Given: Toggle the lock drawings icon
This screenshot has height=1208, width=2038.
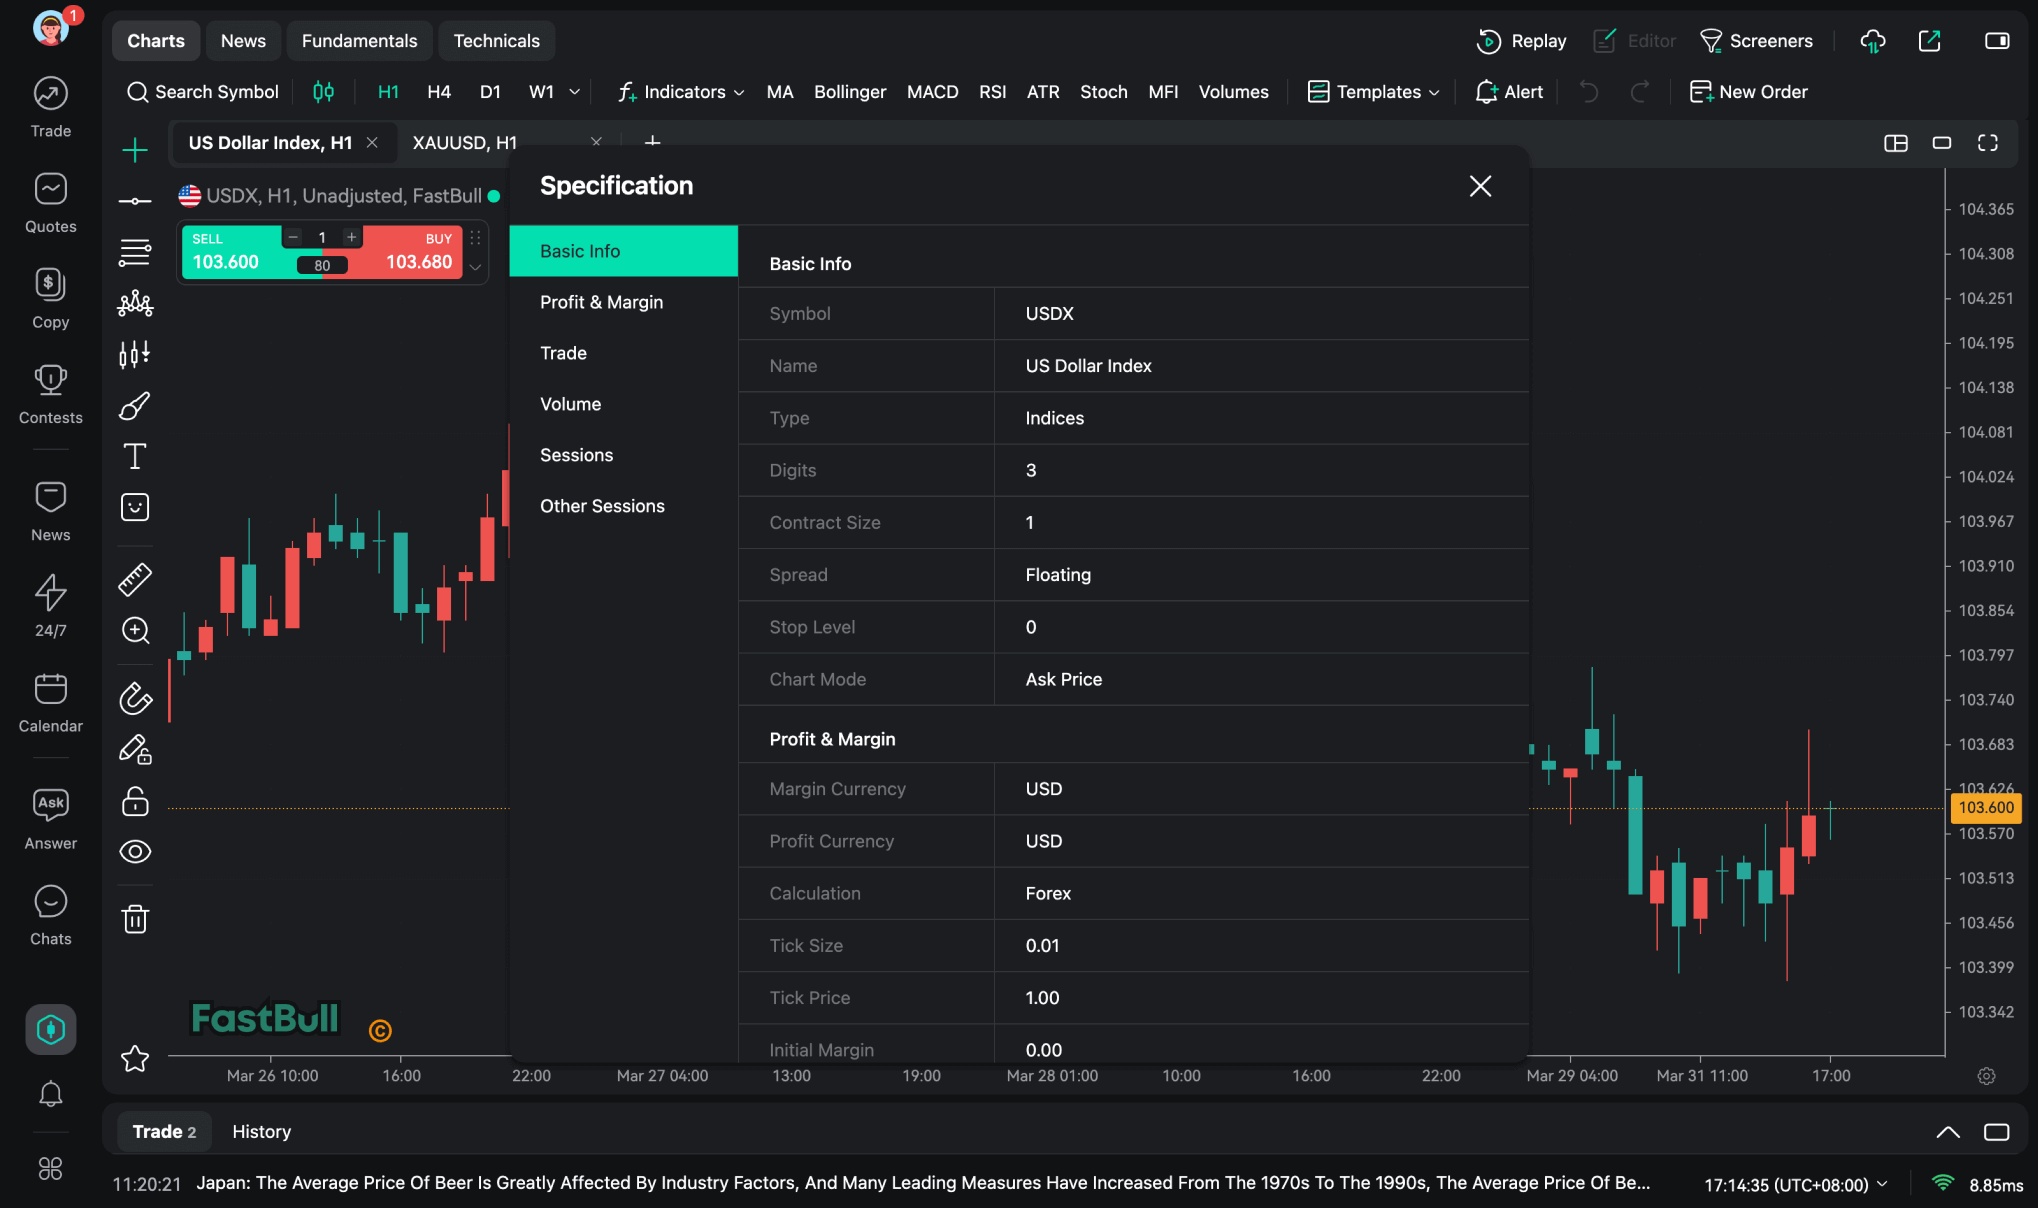Looking at the screenshot, I should tap(135, 801).
